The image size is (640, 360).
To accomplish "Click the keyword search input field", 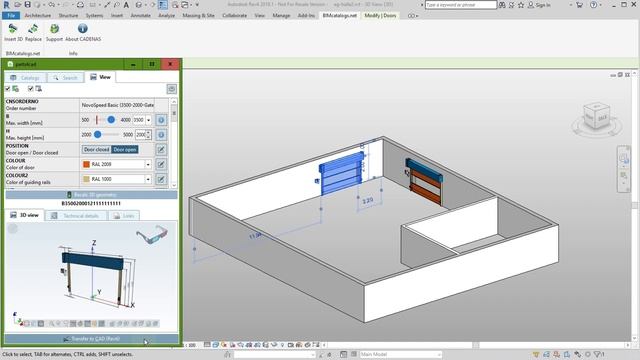I will coord(460,5).
